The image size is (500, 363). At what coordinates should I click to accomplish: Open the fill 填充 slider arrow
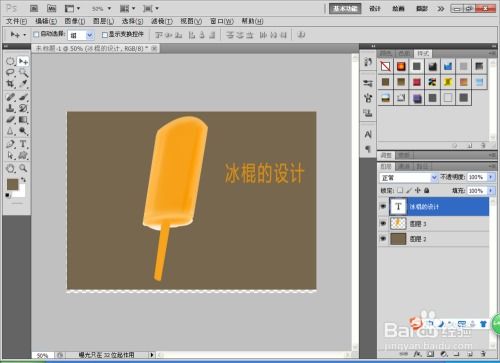tap(491, 191)
